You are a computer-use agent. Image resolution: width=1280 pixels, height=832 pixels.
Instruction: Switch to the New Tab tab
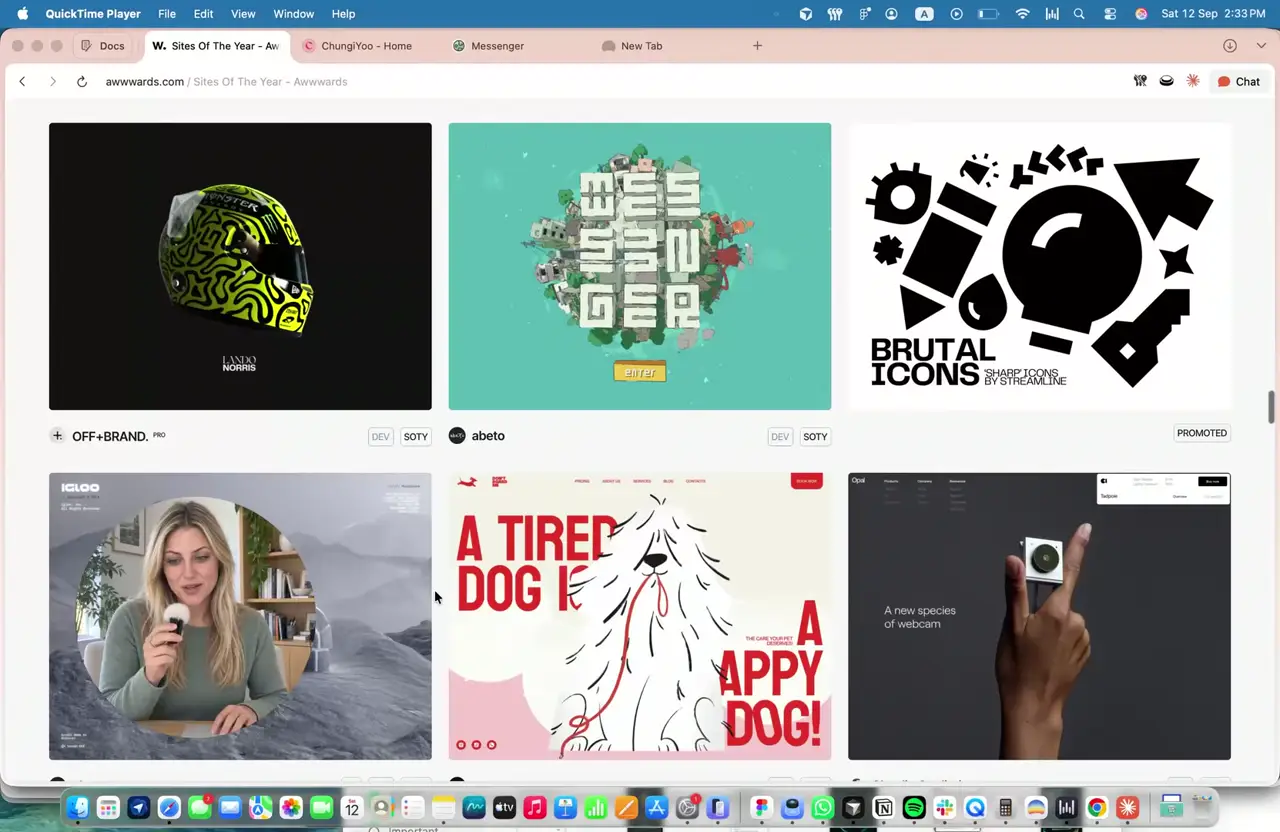click(x=641, y=46)
